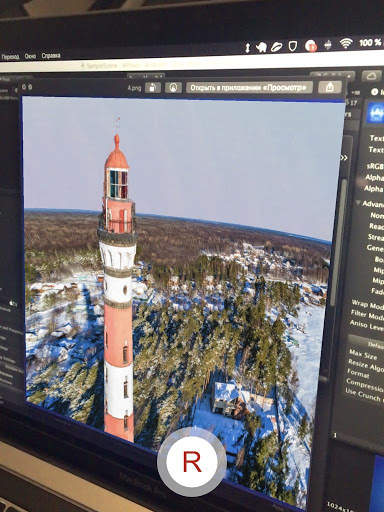Click the Format label
Image resolution: width=384 pixels, height=512 pixels.
point(358,373)
